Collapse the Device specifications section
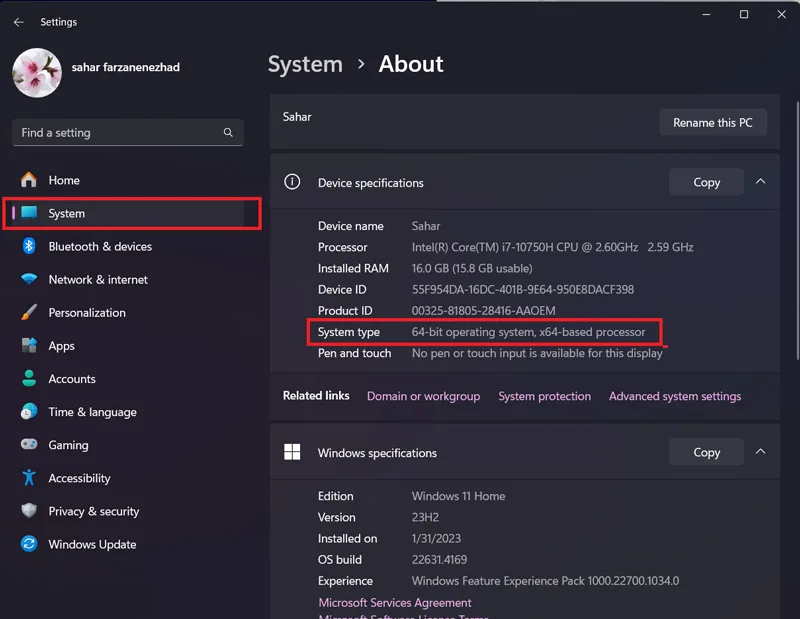This screenshot has height=619, width=800. 761,182
